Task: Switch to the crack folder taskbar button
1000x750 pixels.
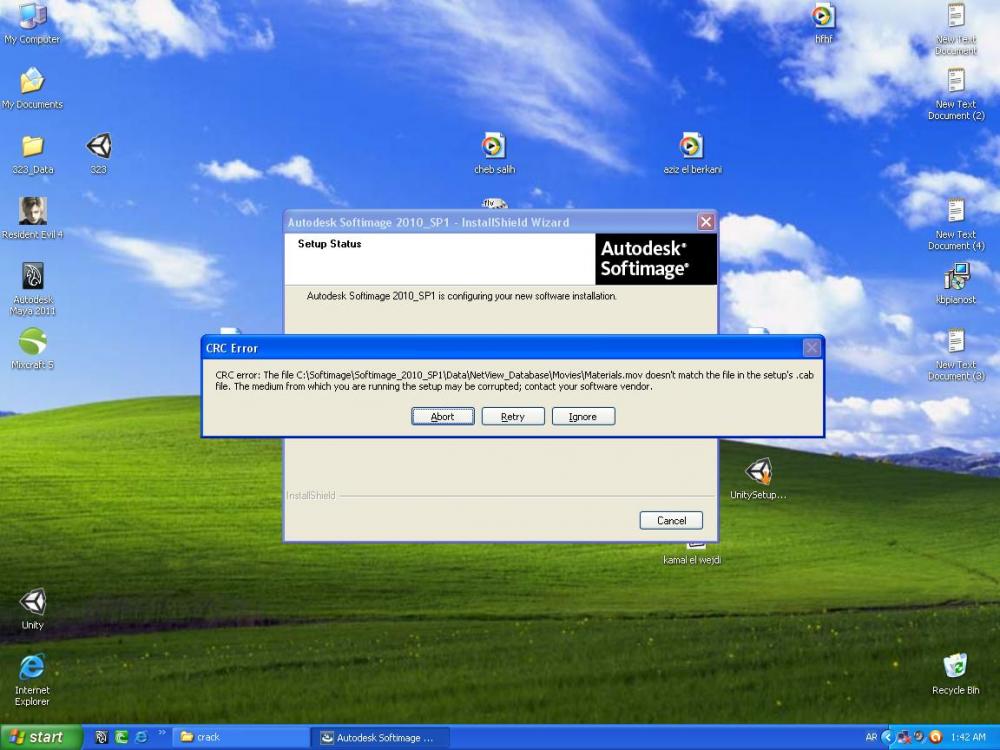Action: 240,737
